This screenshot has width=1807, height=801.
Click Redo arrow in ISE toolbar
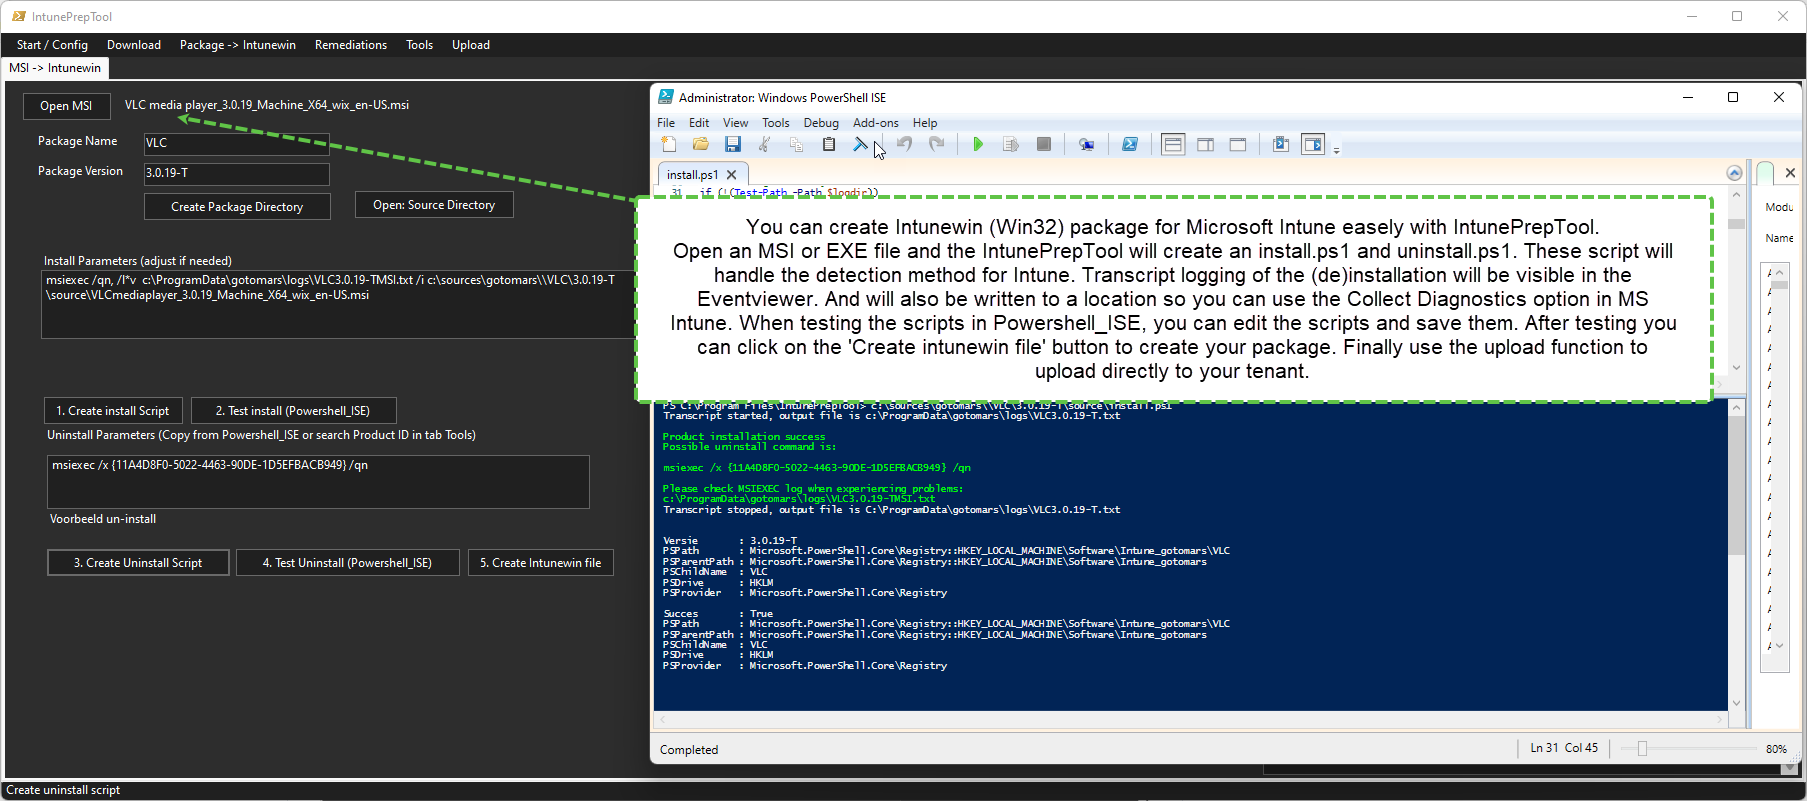937,145
